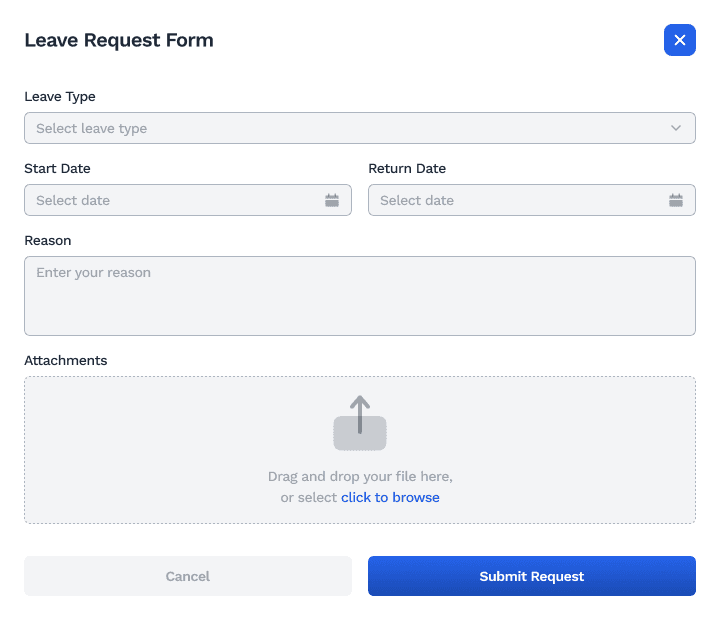Open the Start Date calendar icon
The width and height of the screenshot is (720, 620).
pyautogui.click(x=332, y=200)
